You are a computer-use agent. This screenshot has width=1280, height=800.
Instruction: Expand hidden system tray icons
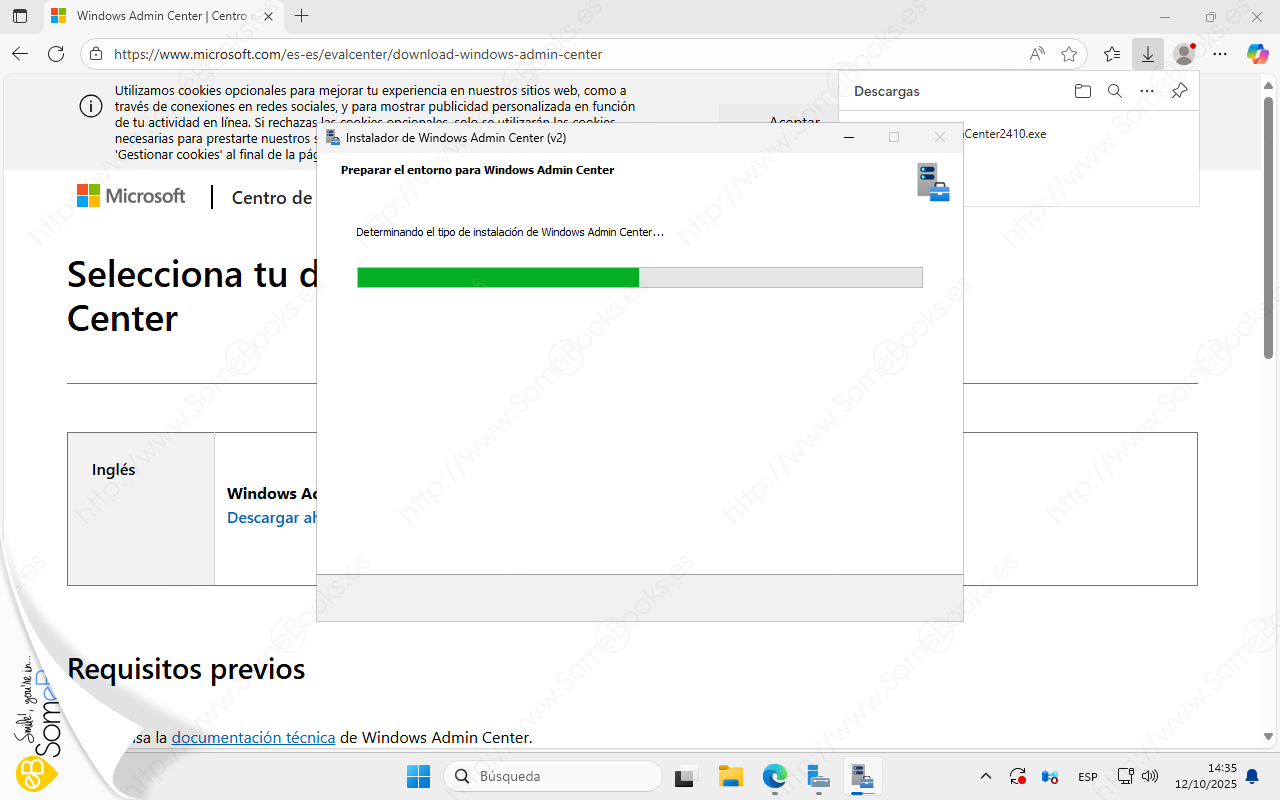986,776
